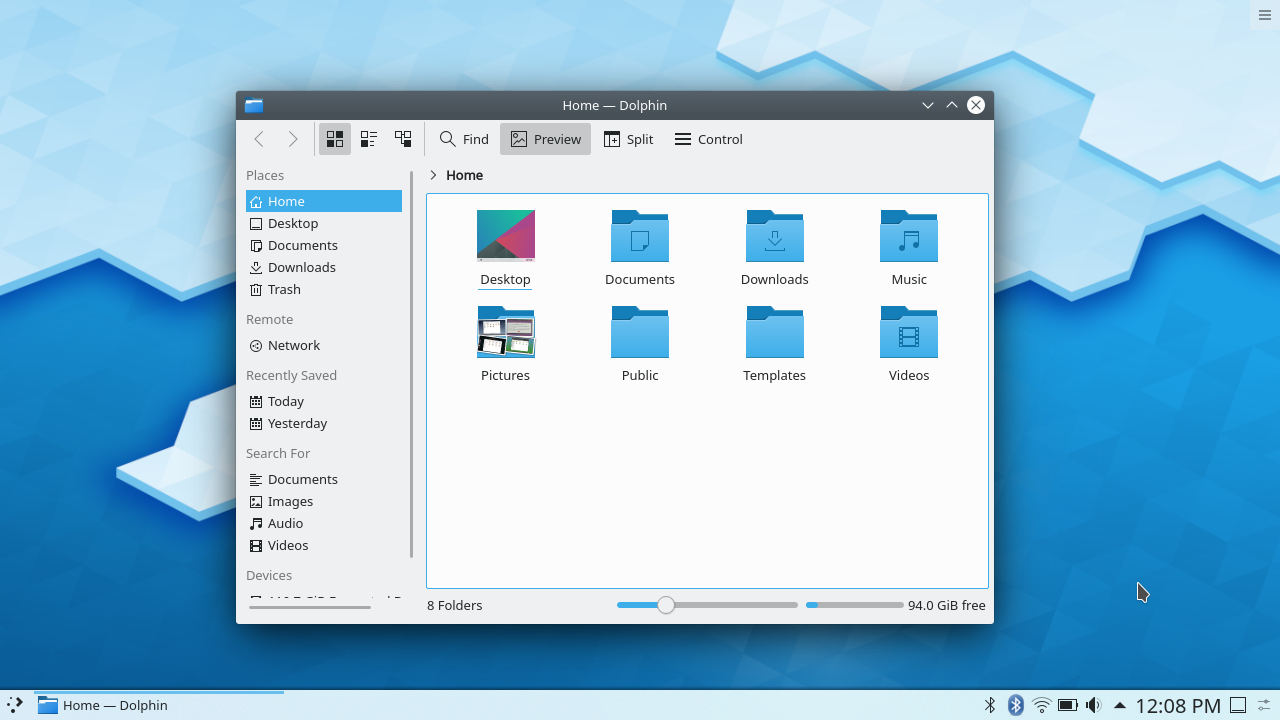
Task: Open the Control menu
Action: point(708,139)
